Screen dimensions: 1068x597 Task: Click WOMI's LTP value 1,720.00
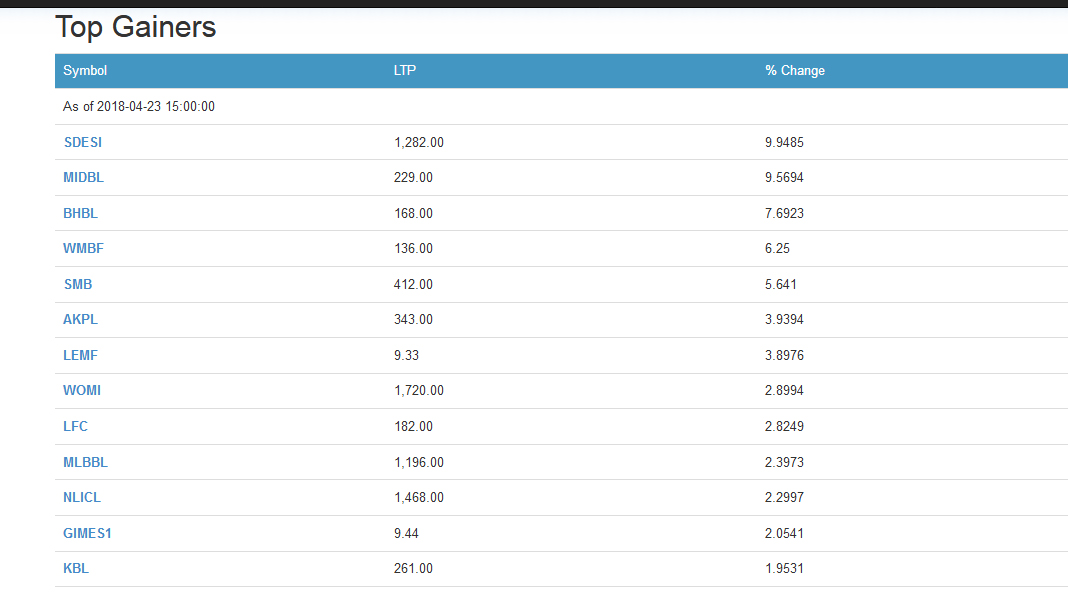point(419,391)
